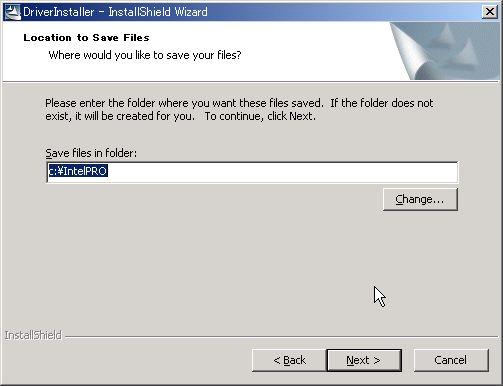Click the separator line beside InstallShield
Image resolution: width=503 pixels, height=386 pixels.
[x=282, y=337]
